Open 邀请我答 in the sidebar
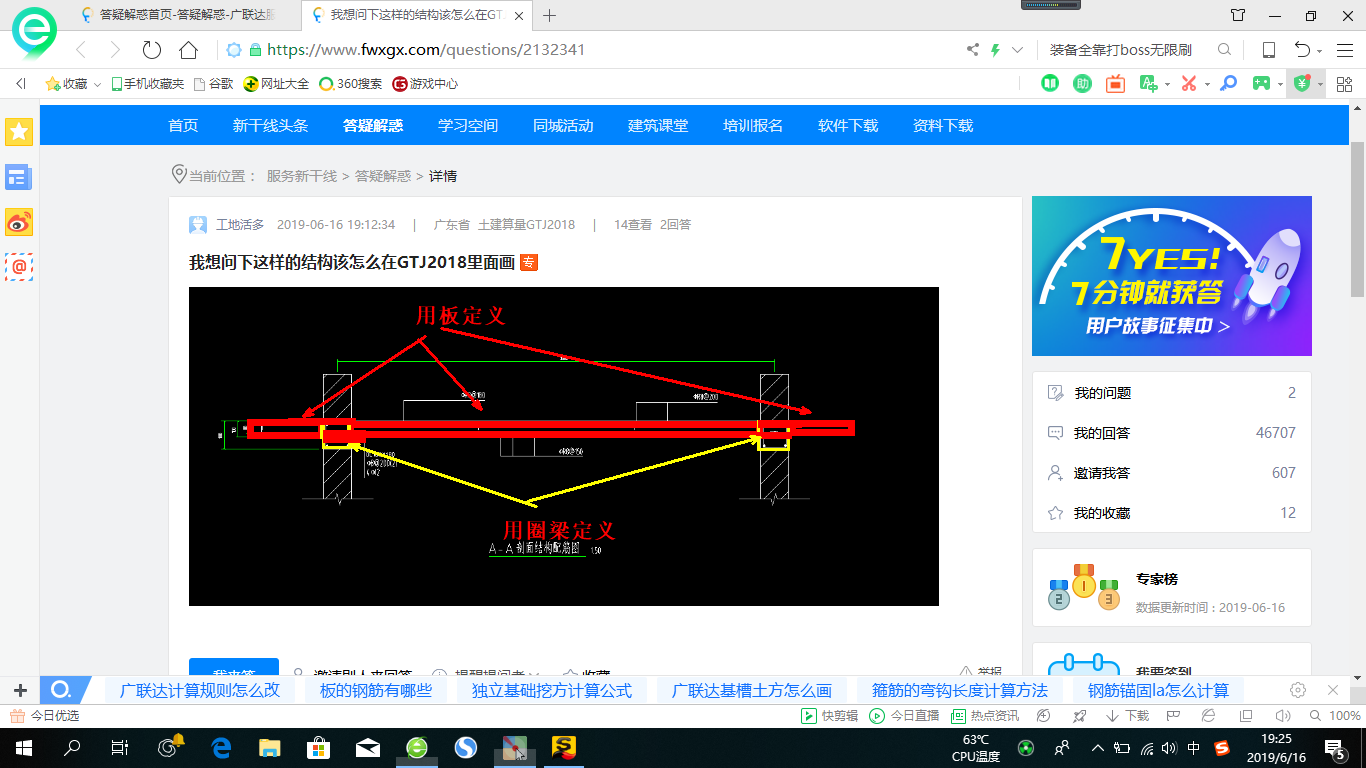The image size is (1366, 768). click(x=1171, y=473)
